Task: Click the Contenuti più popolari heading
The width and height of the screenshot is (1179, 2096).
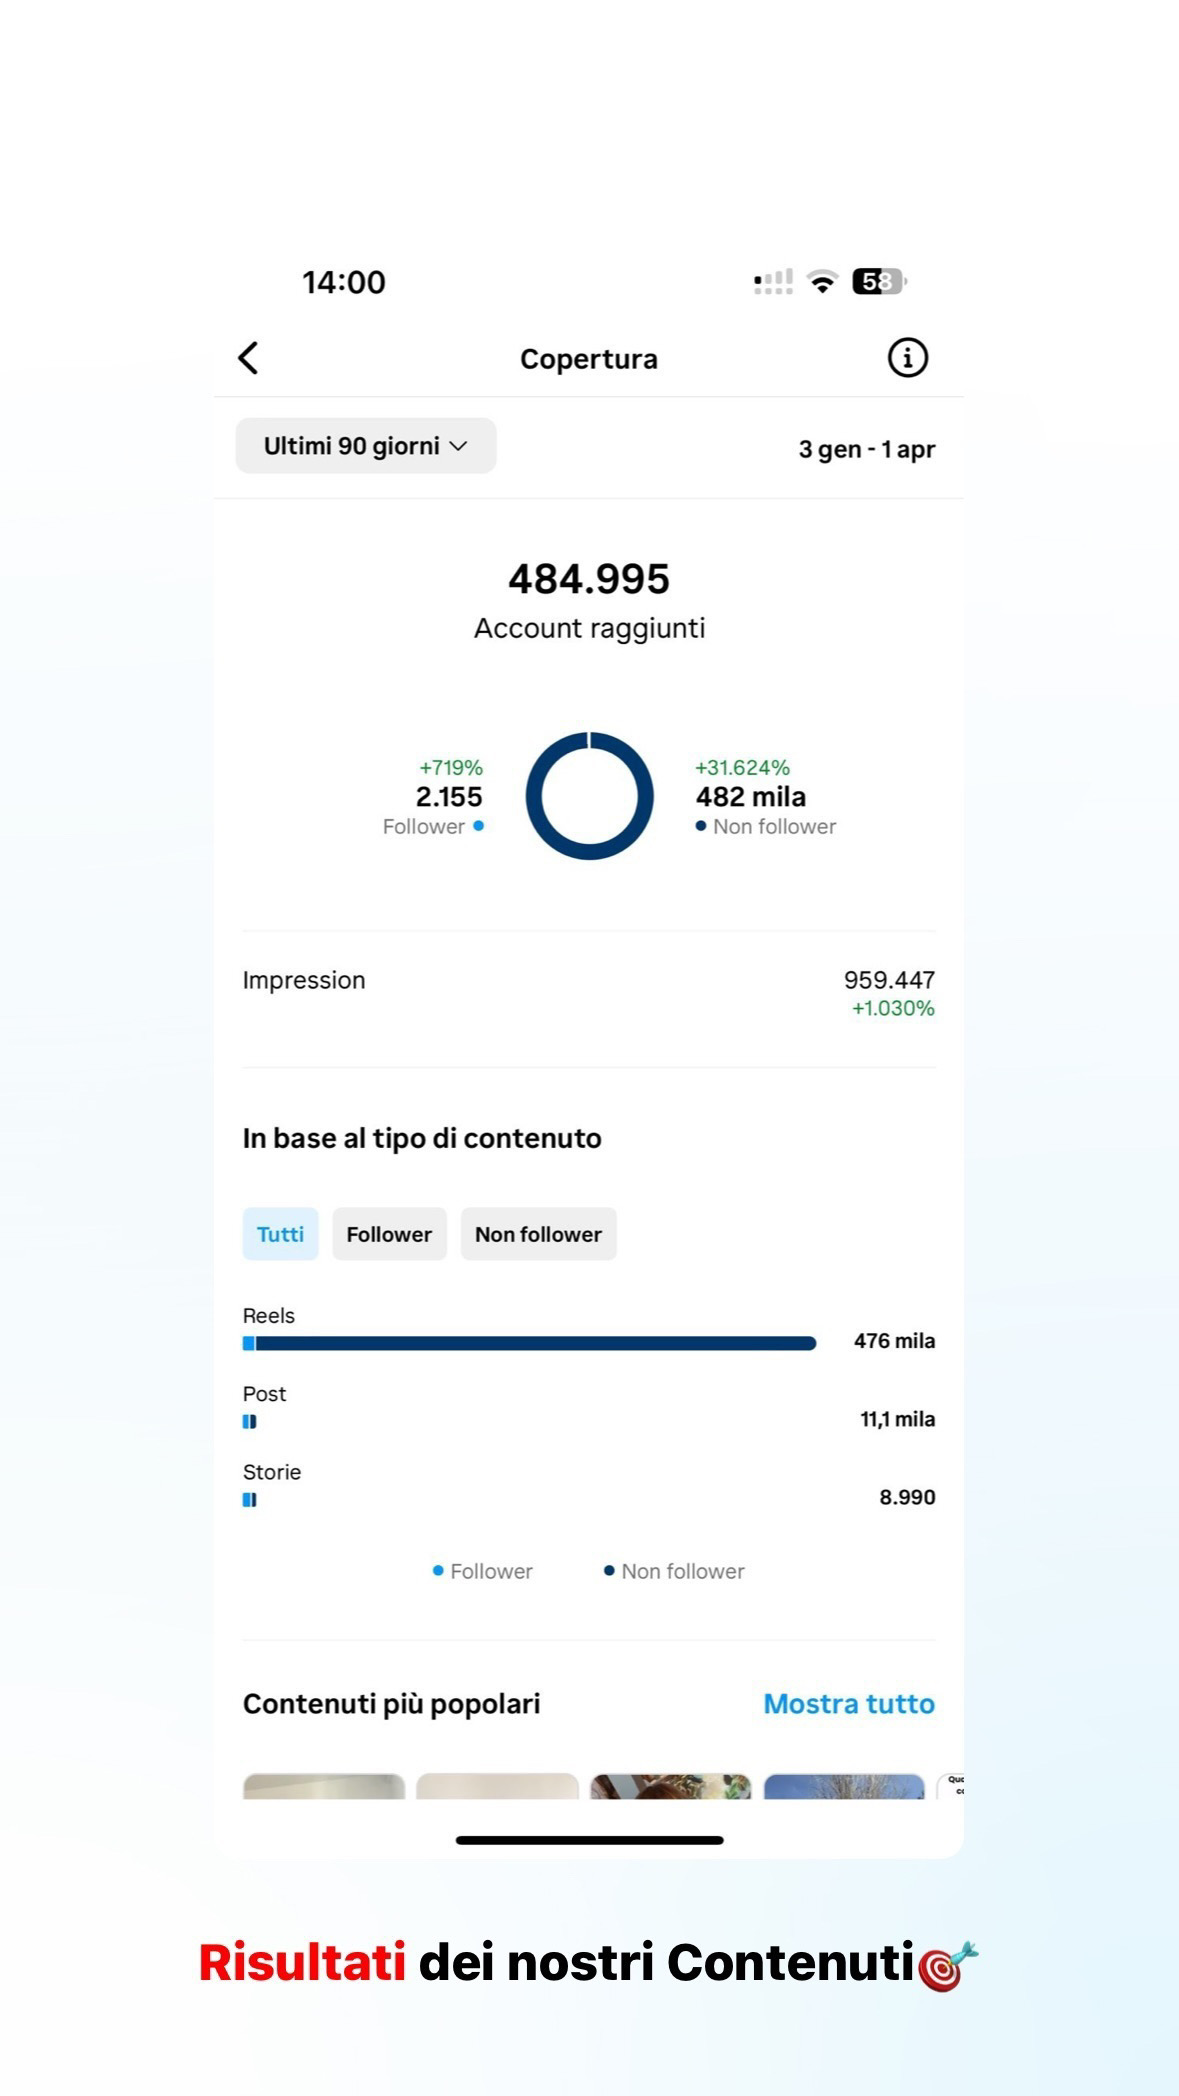Action: coord(391,1704)
